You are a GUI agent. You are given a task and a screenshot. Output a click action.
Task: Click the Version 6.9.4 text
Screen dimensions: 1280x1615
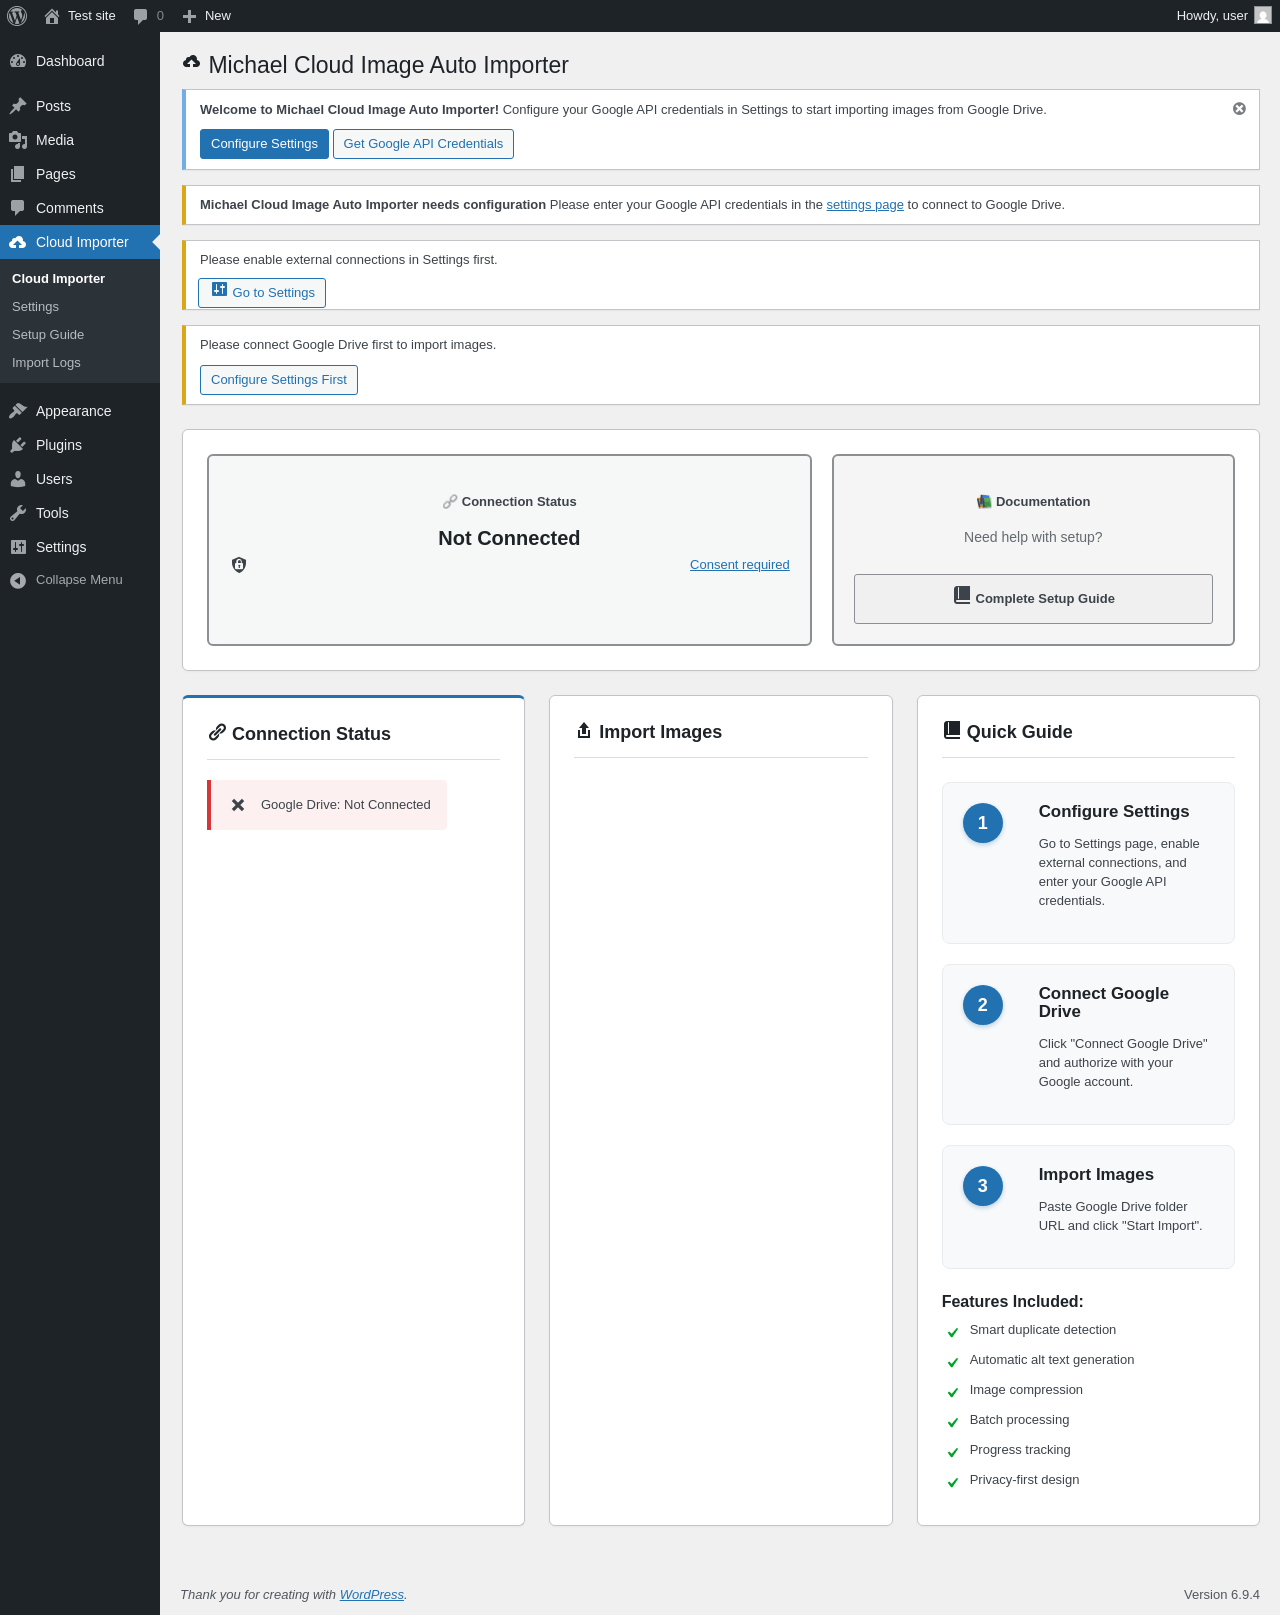tap(1222, 1595)
